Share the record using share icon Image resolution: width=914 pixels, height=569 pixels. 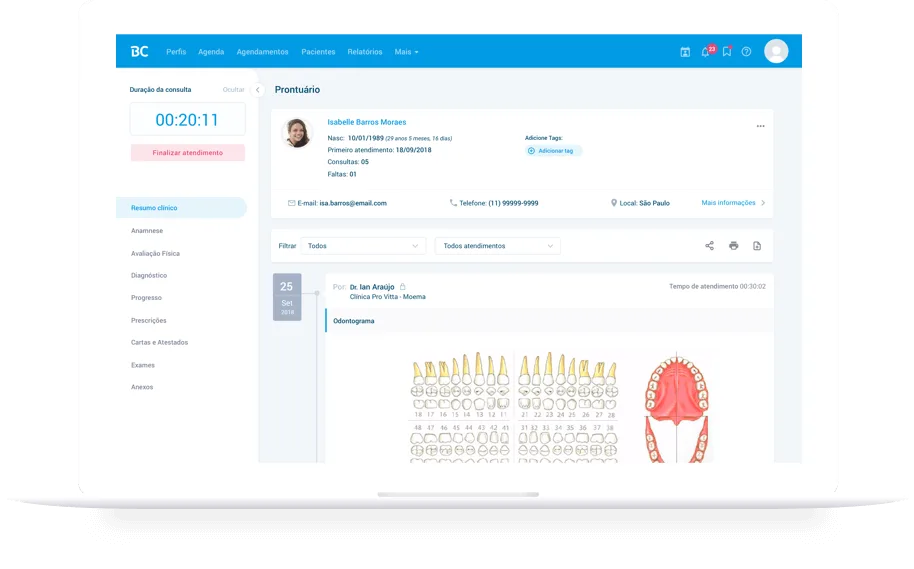point(710,246)
